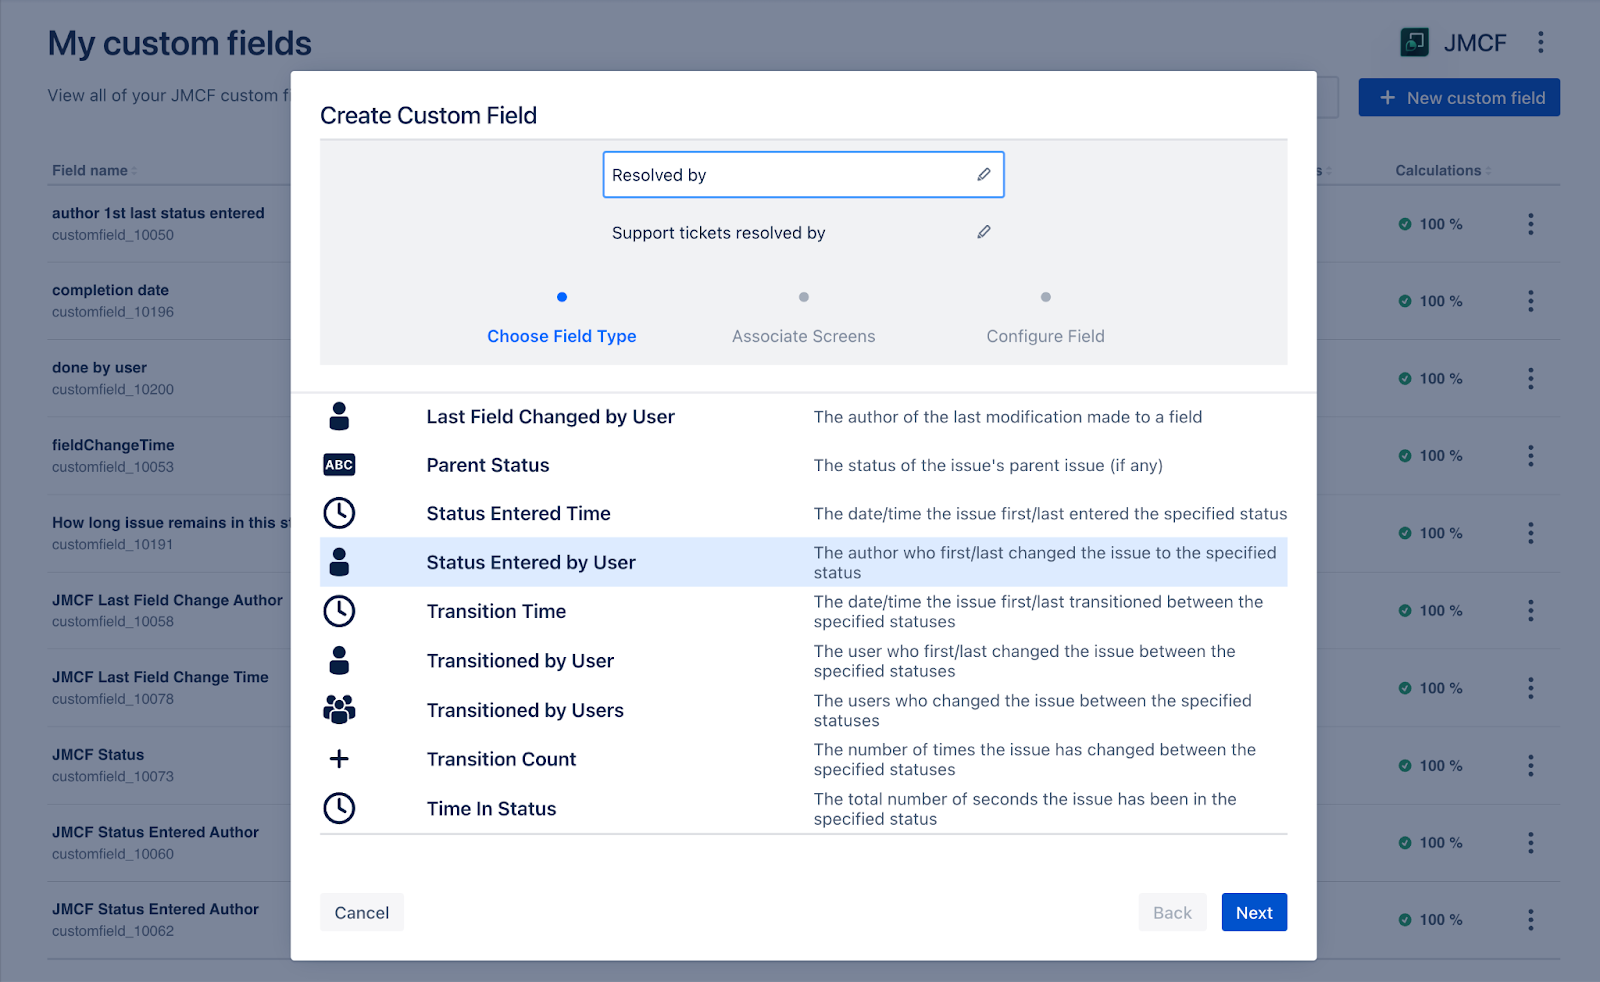
Task: Click green check icon in completion date row
Action: click(1405, 301)
